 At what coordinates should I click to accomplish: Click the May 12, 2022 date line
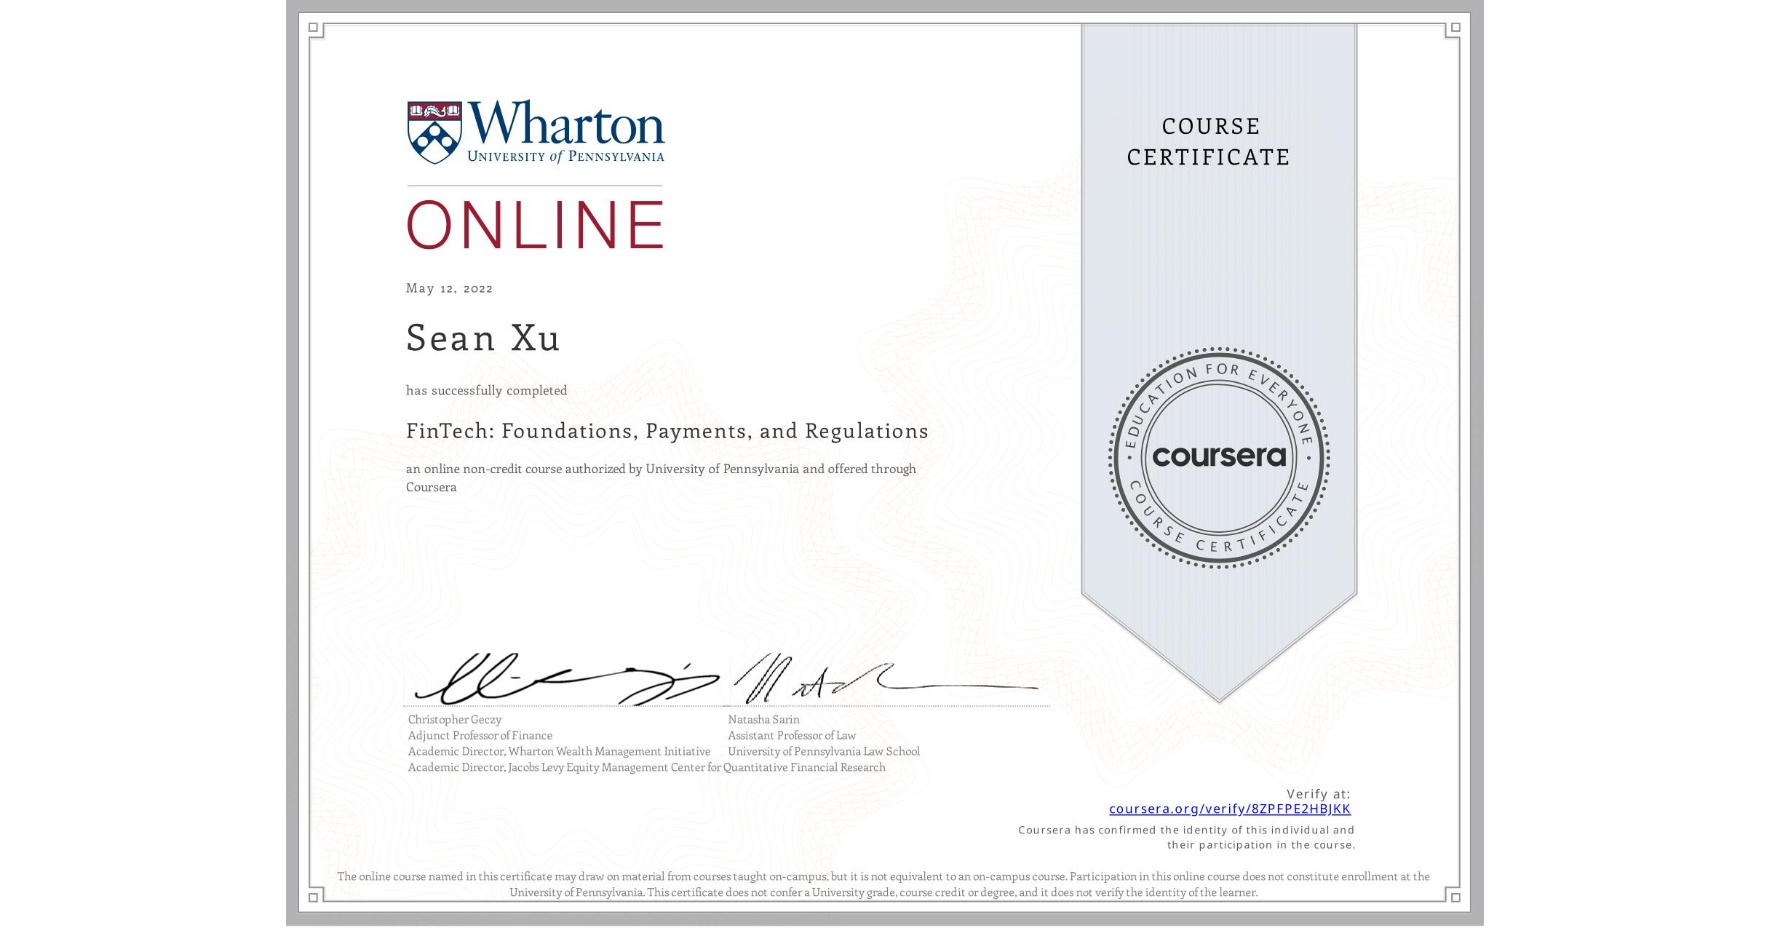tap(447, 288)
